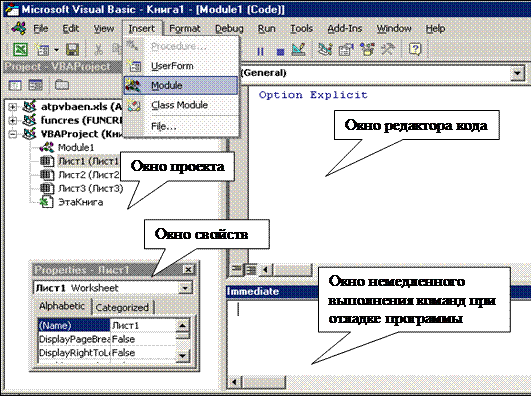Click Immediate window scroll left arrow
This screenshot has width=531, height=396.
point(235,382)
